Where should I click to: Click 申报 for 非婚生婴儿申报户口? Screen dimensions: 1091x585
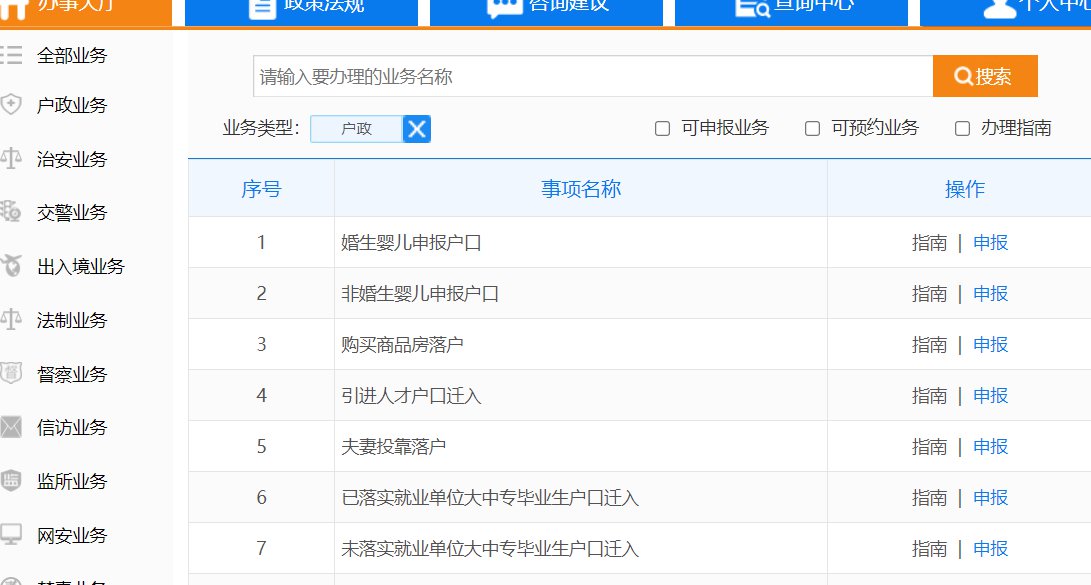[990, 294]
